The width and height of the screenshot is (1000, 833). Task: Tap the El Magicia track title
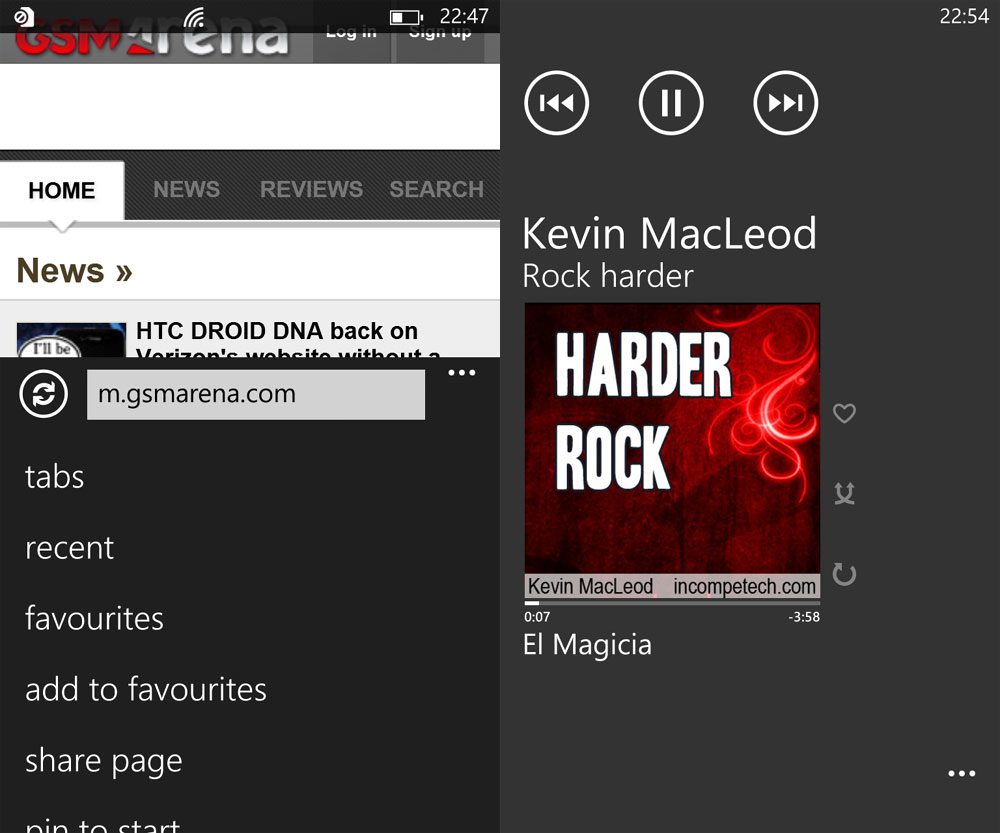(587, 645)
